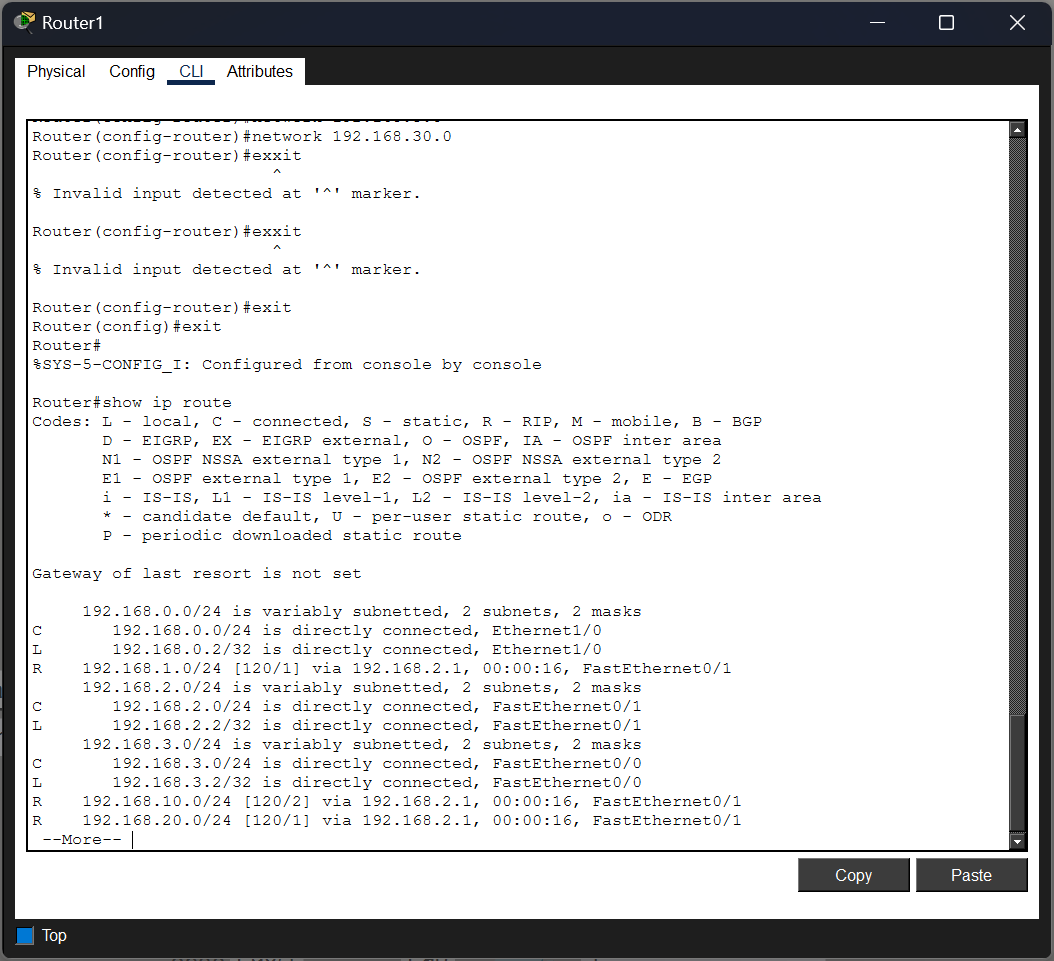Image resolution: width=1054 pixels, height=961 pixels.
Task: Toggle the Top checkbox
Action: (x=25, y=935)
